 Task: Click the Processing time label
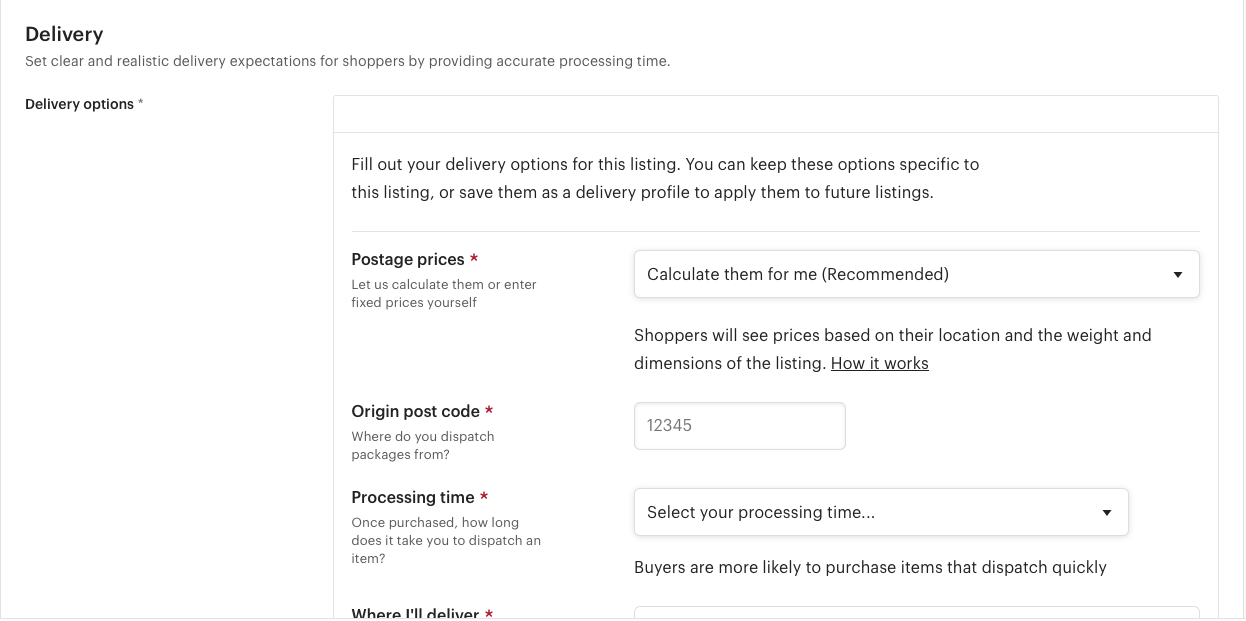[412, 498]
